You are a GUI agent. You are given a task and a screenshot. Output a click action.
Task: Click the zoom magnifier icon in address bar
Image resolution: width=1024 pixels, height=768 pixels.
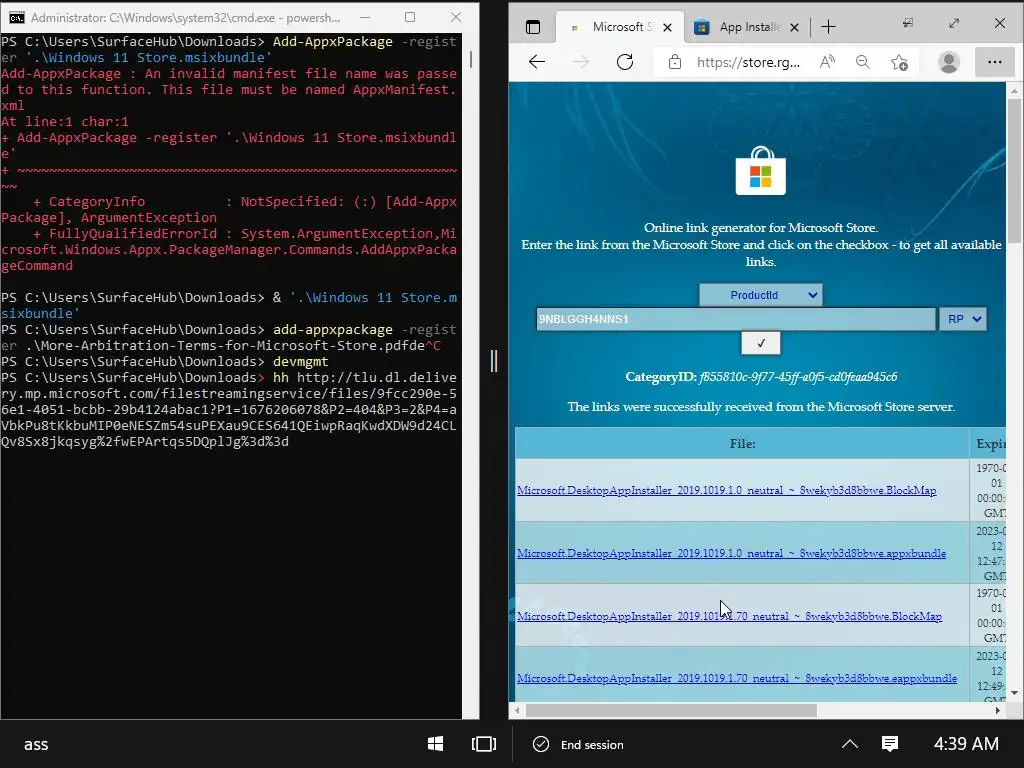click(x=863, y=62)
